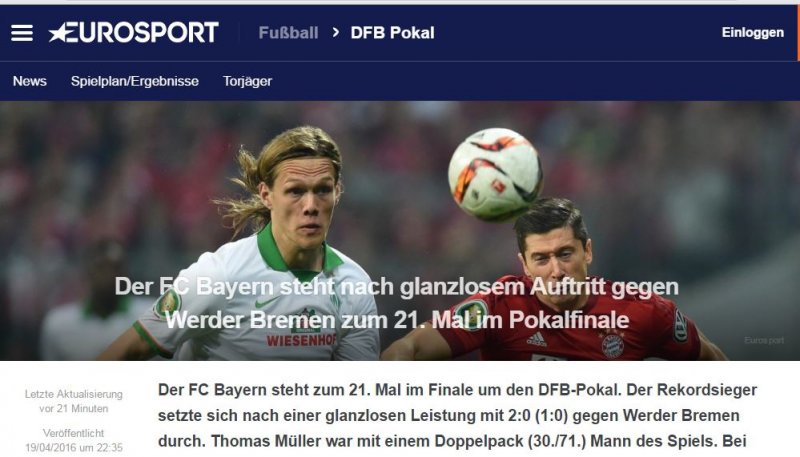Click the Eurosport photo credit watermark
The height and width of the screenshot is (457, 800).
click(764, 340)
